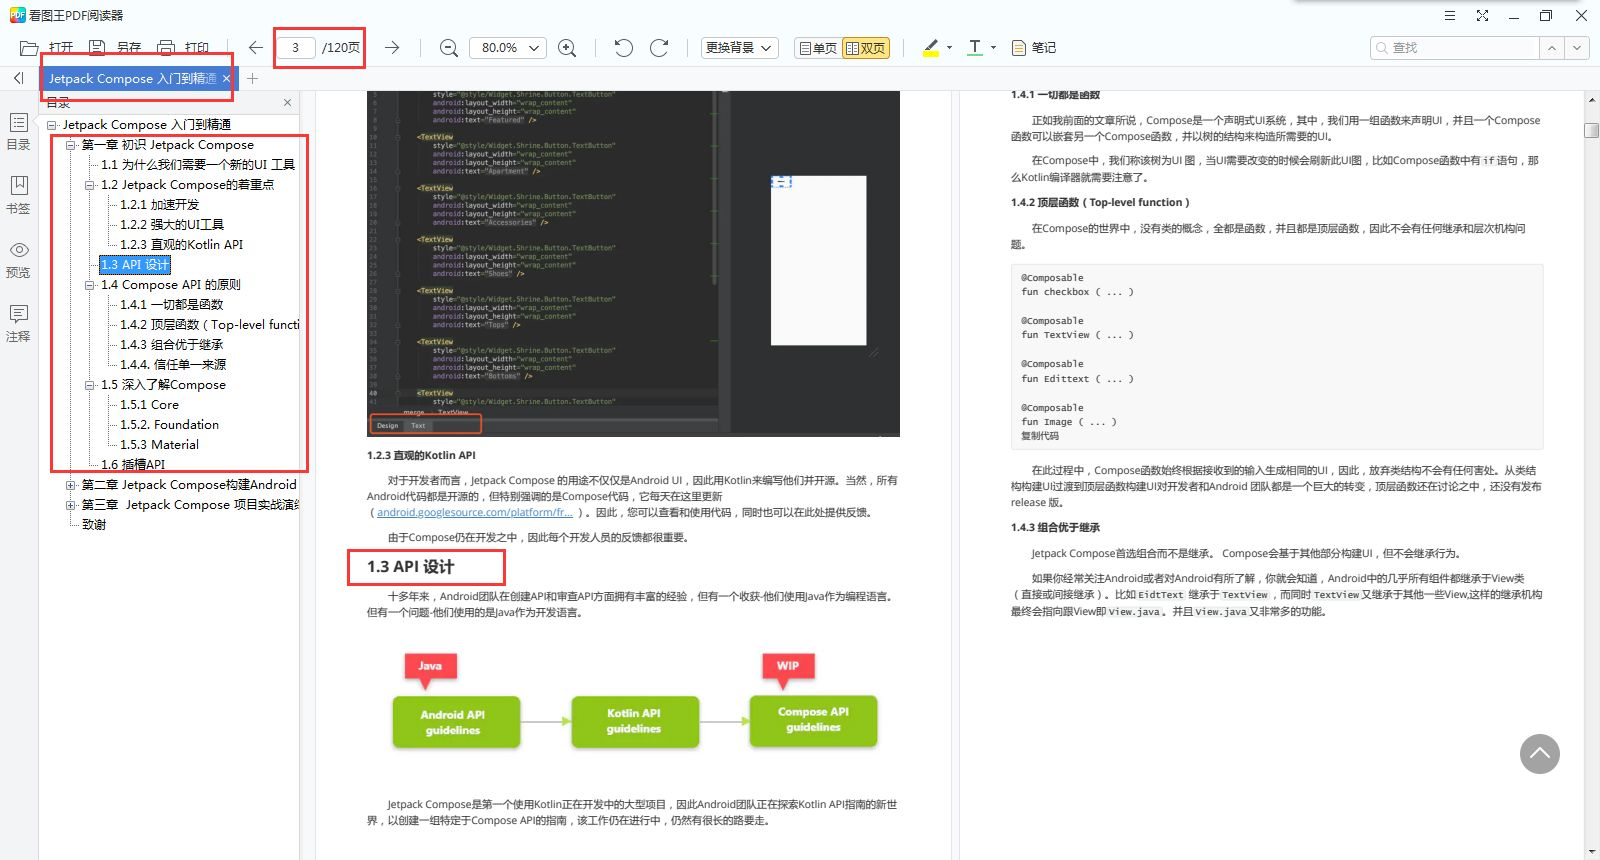1600x860 pixels.
Task: Go to previous page arrow
Action: point(256,47)
